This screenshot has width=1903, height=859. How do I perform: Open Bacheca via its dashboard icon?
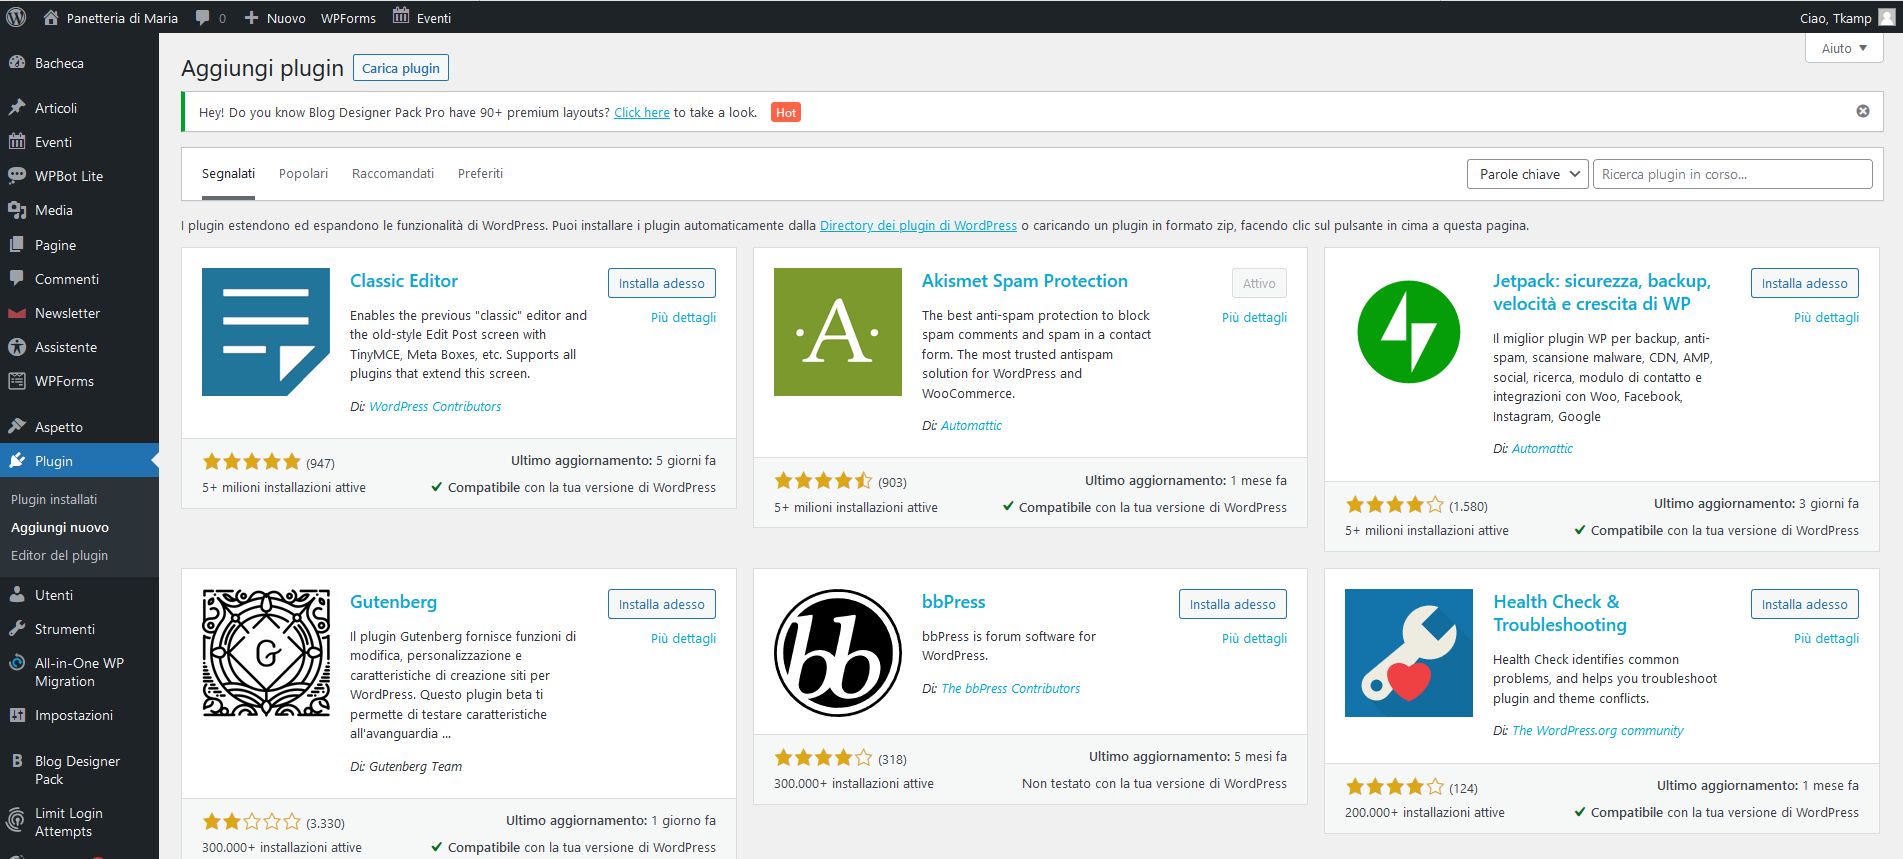click(x=17, y=63)
